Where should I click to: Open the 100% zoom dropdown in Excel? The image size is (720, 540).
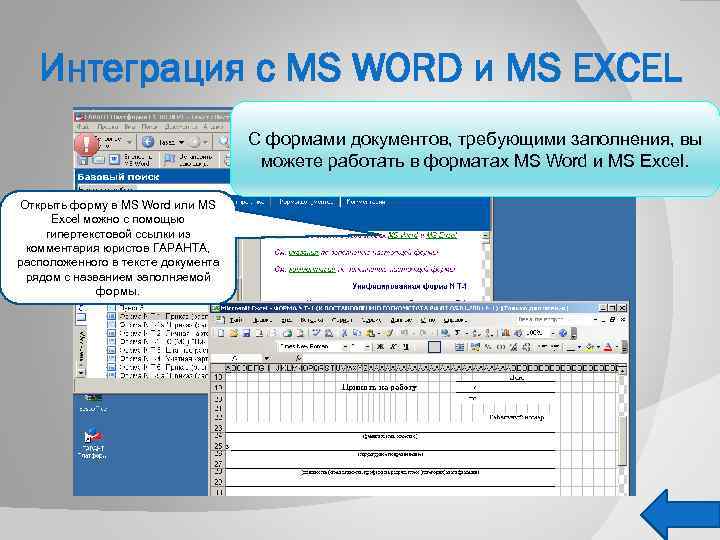[553, 333]
